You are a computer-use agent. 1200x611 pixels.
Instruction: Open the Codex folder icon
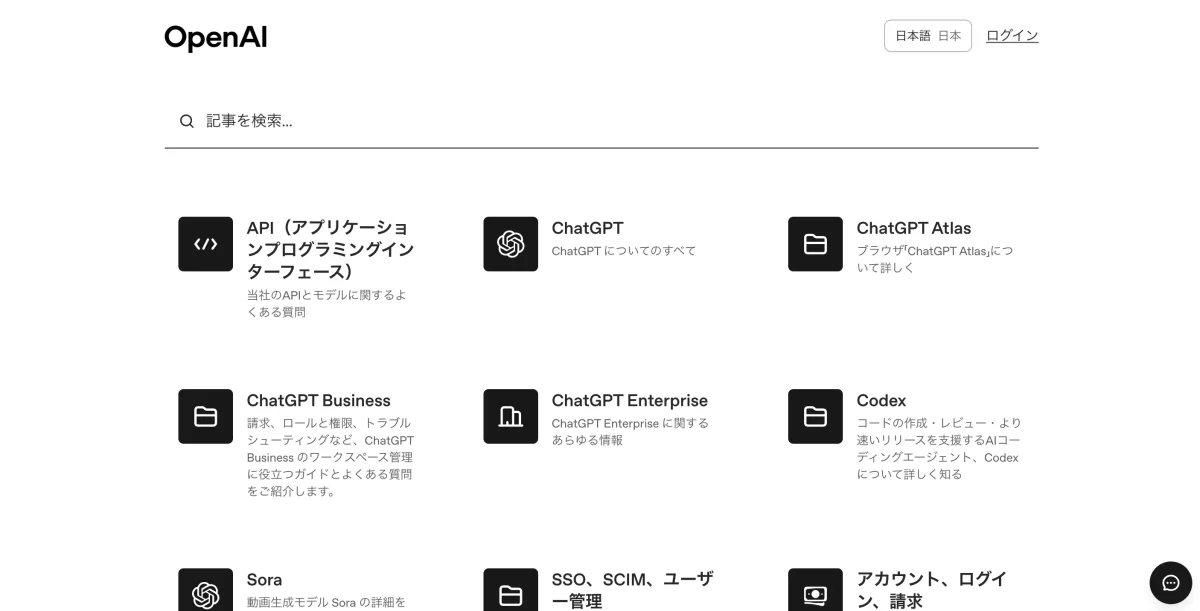(x=815, y=416)
